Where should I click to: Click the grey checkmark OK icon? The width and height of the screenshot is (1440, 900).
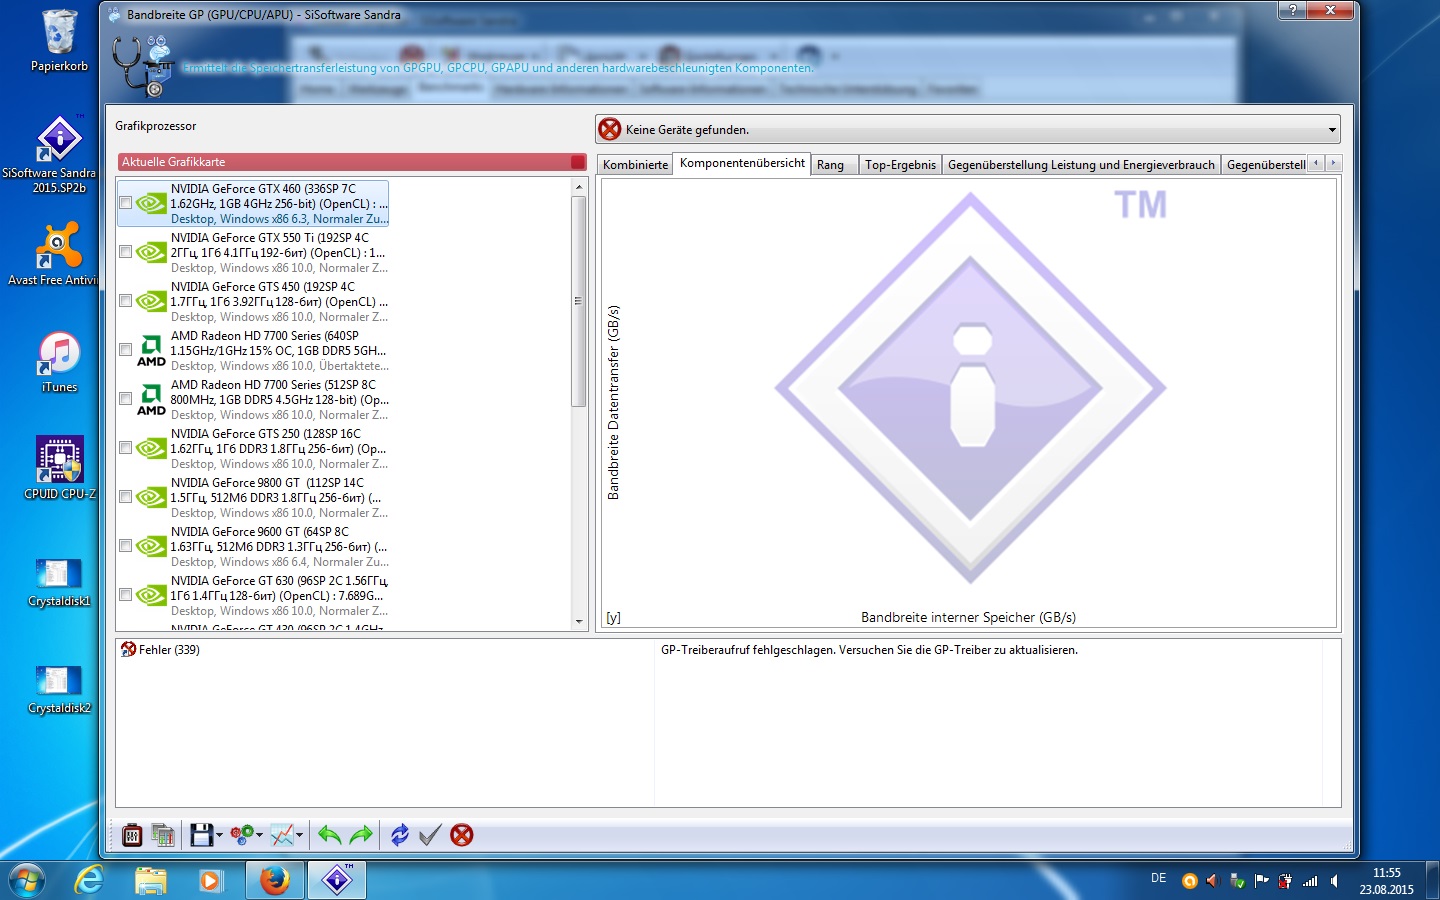pos(430,835)
